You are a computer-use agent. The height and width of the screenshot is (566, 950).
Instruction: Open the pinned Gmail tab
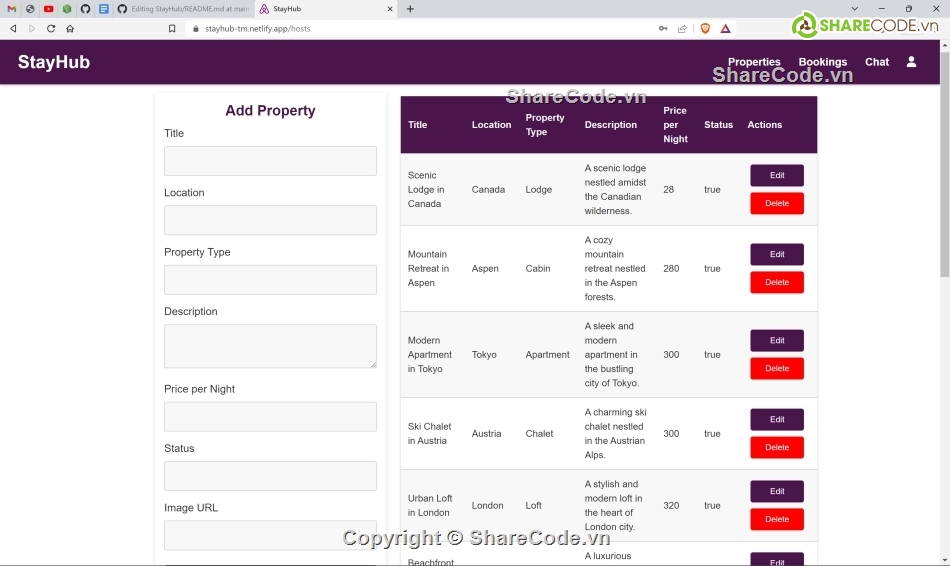tap(12, 9)
